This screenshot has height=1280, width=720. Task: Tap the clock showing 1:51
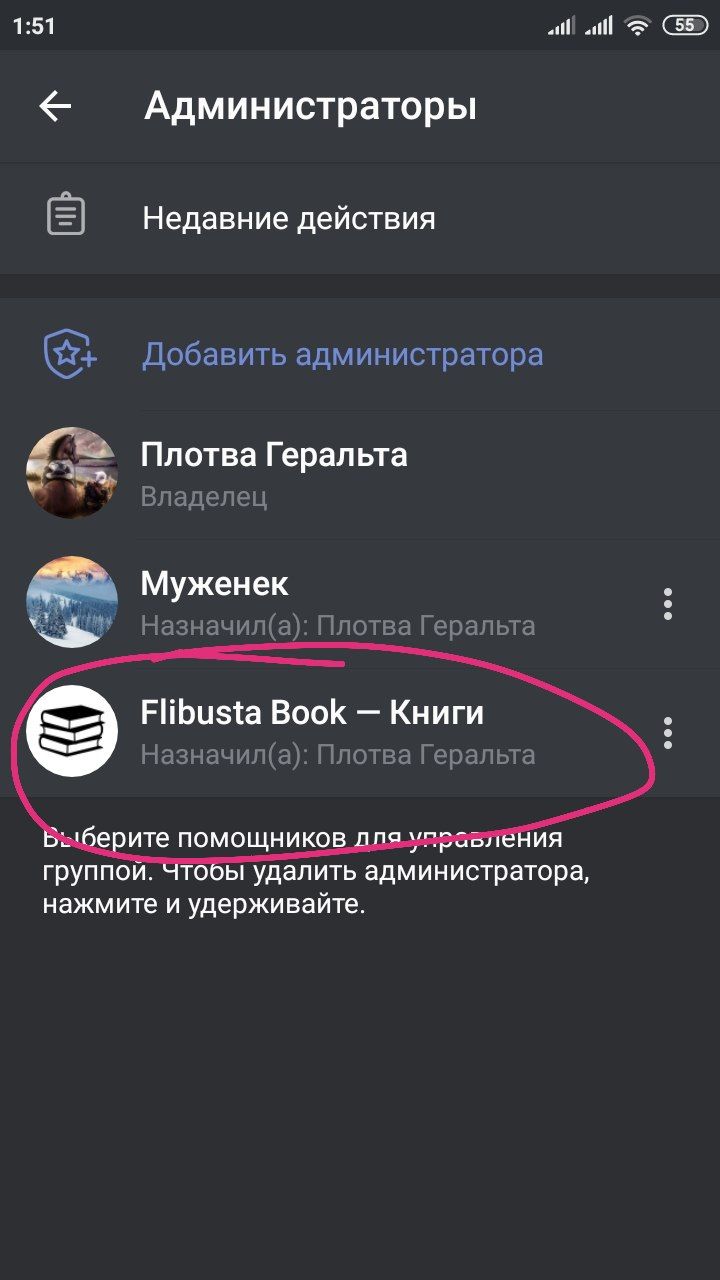(35, 27)
